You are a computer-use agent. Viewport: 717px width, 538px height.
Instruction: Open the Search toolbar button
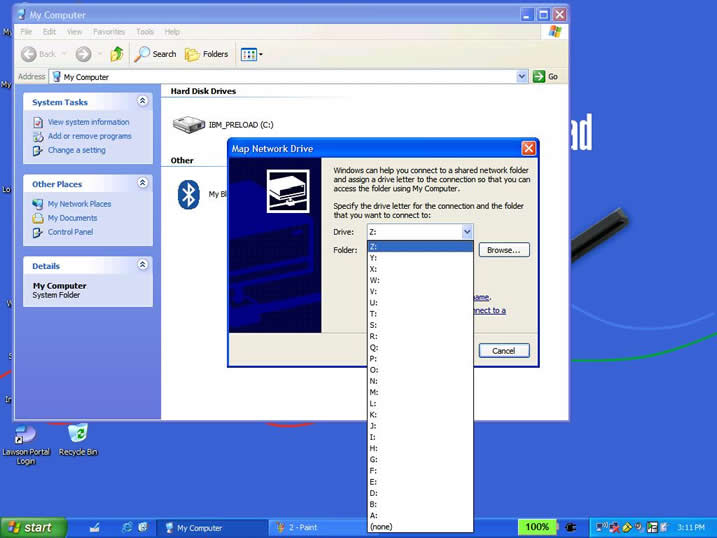click(x=156, y=54)
